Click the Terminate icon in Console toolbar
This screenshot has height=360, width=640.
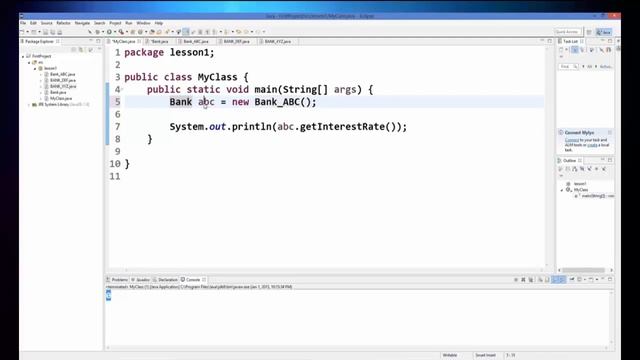(x=516, y=280)
